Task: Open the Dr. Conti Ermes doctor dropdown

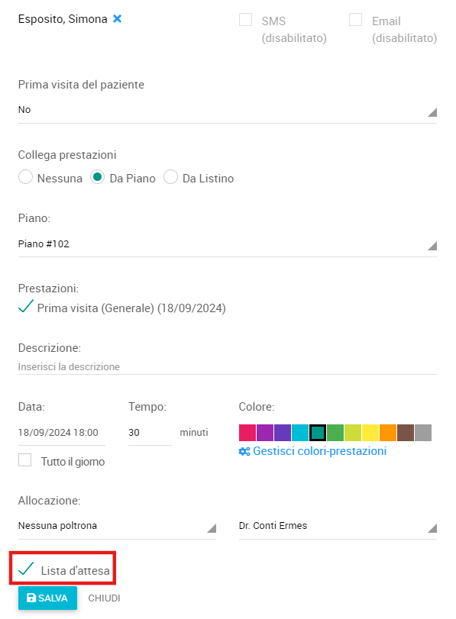Action: click(x=338, y=526)
